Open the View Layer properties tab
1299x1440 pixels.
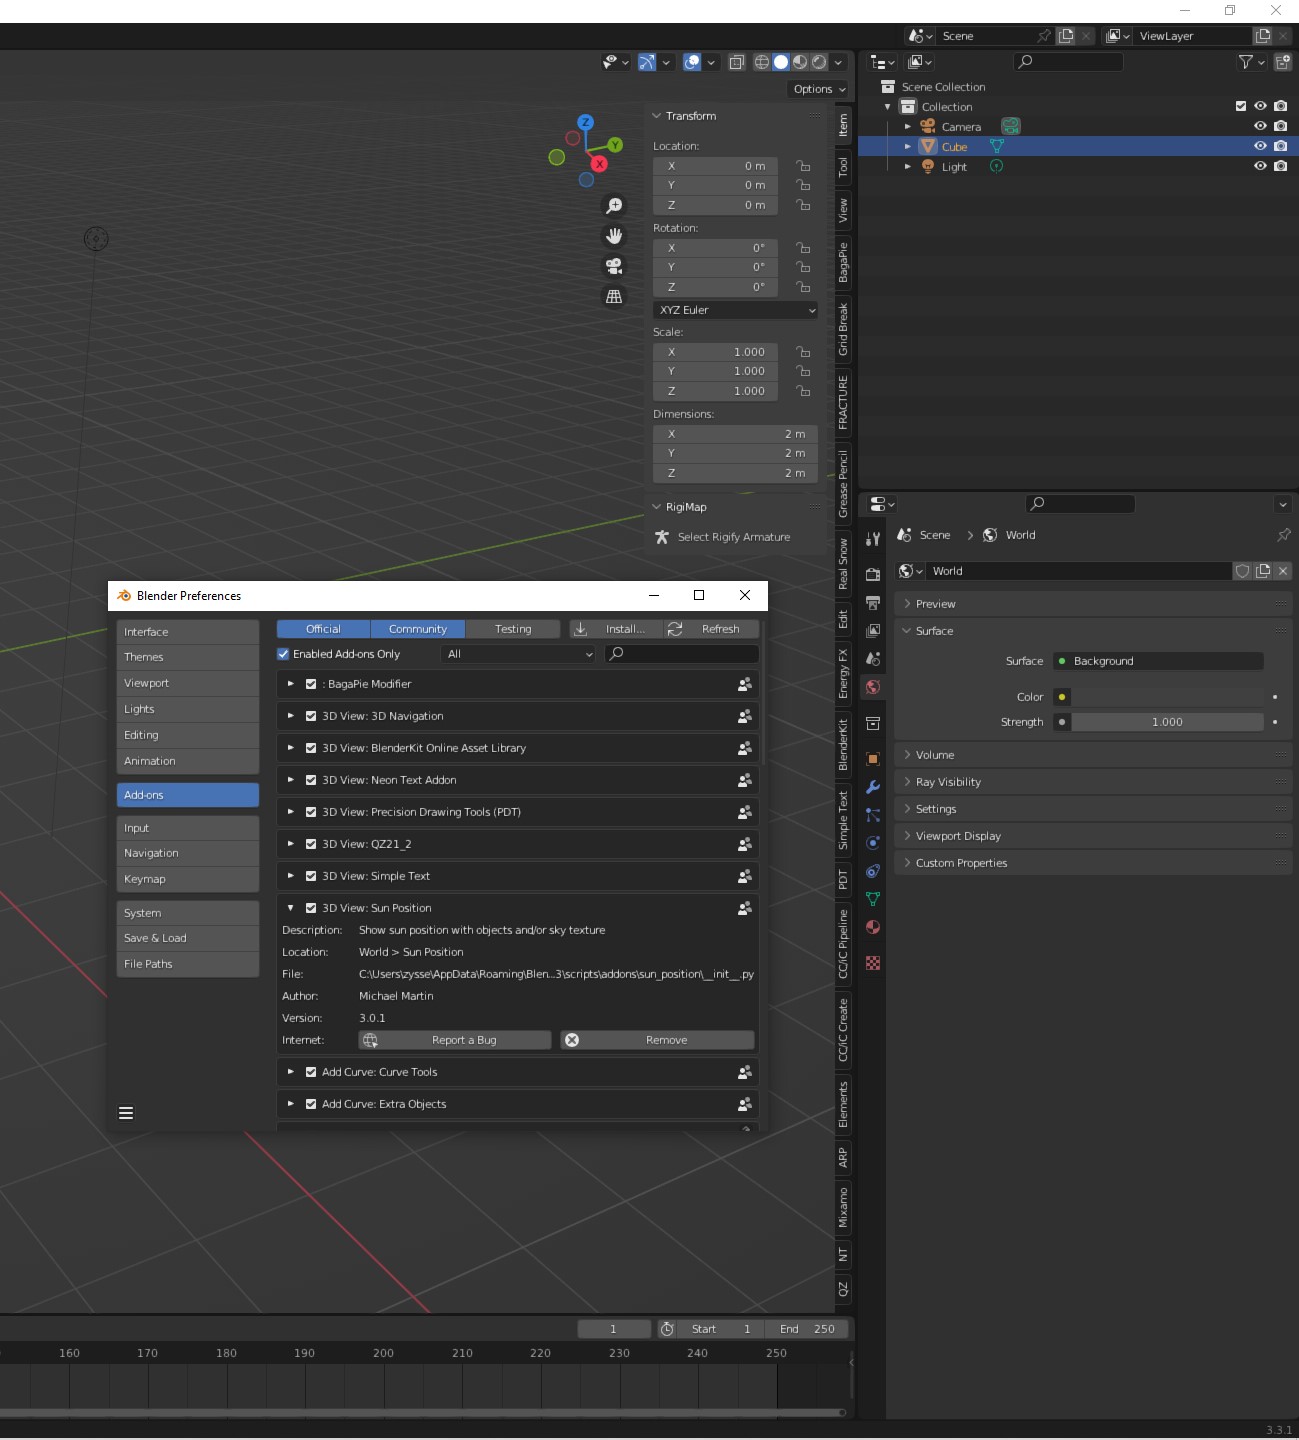(873, 630)
